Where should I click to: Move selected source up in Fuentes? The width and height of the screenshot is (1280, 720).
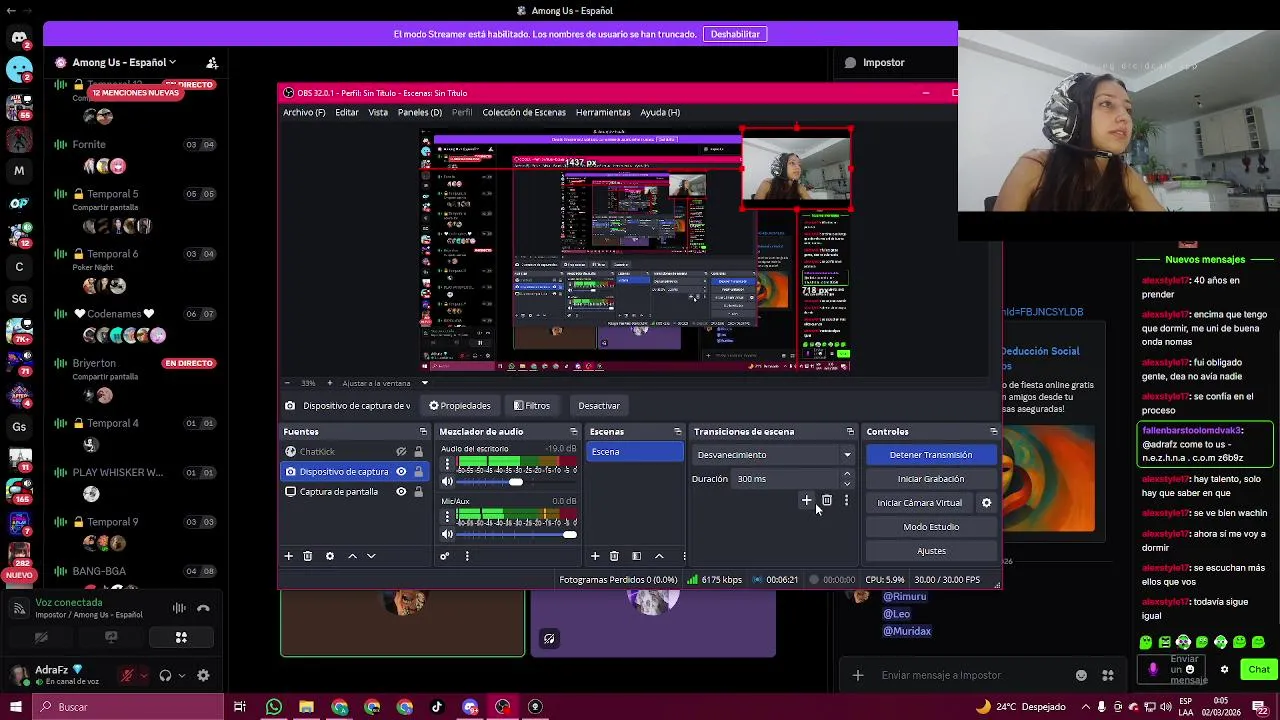coord(352,556)
